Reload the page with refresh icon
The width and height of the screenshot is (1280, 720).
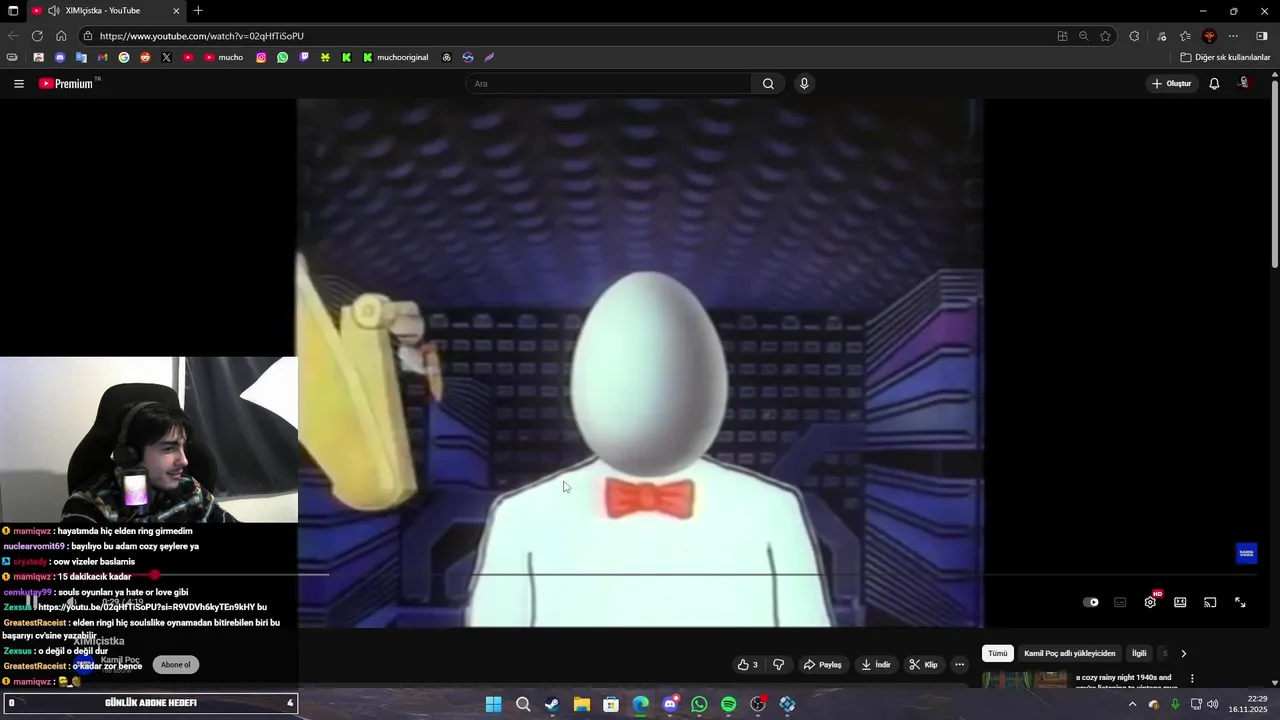37,36
